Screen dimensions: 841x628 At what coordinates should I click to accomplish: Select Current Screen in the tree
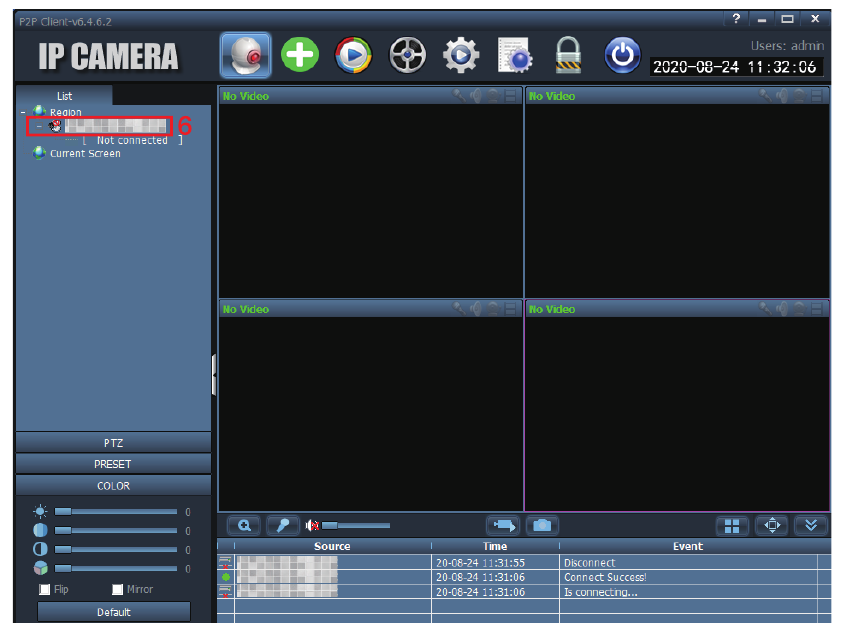click(x=85, y=153)
